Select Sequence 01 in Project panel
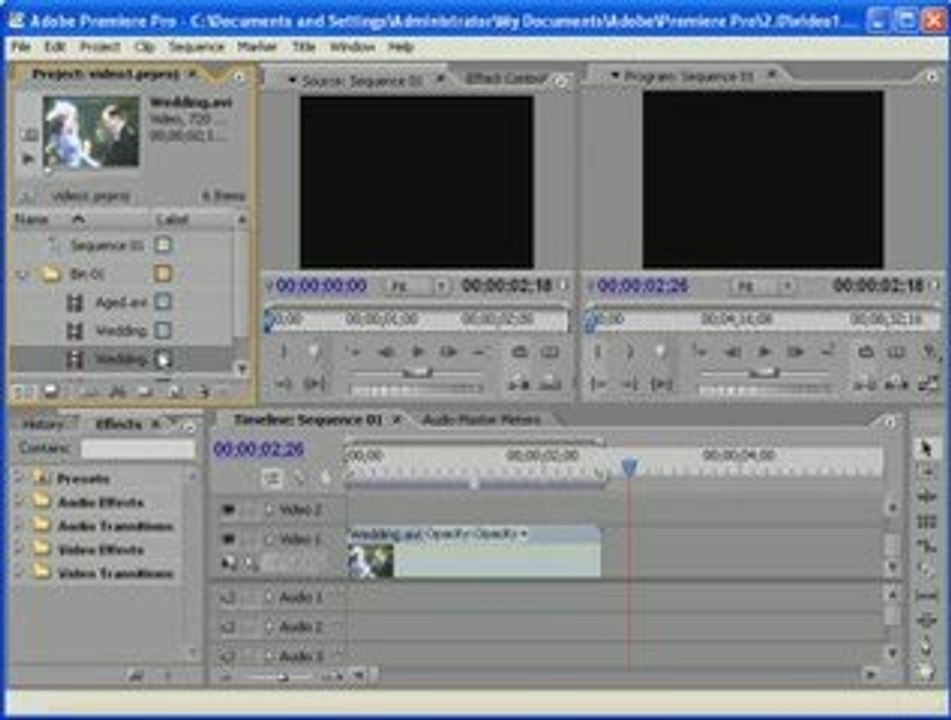 point(107,245)
